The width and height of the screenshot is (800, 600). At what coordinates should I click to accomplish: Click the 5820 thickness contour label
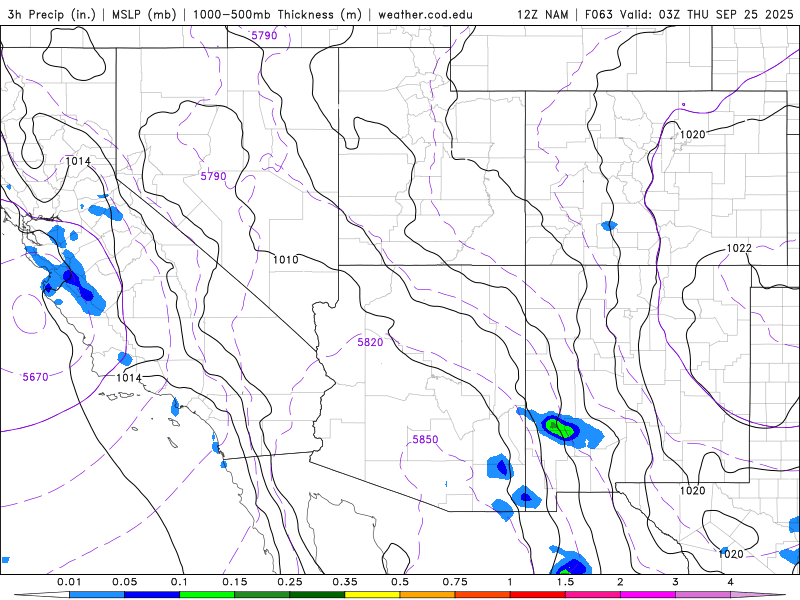370,342
